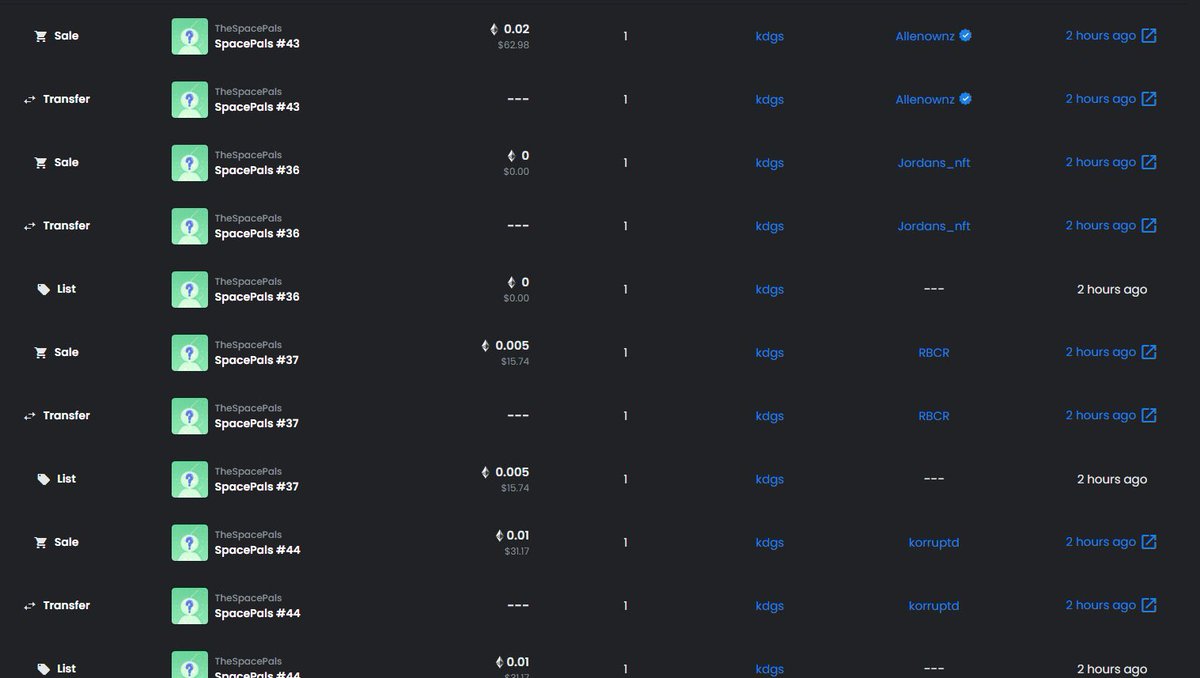Open external link icon for SpacePals #37 transfer
Image resolution: width=1200 pixels, height=678 pixels.
pos(1149,415)
